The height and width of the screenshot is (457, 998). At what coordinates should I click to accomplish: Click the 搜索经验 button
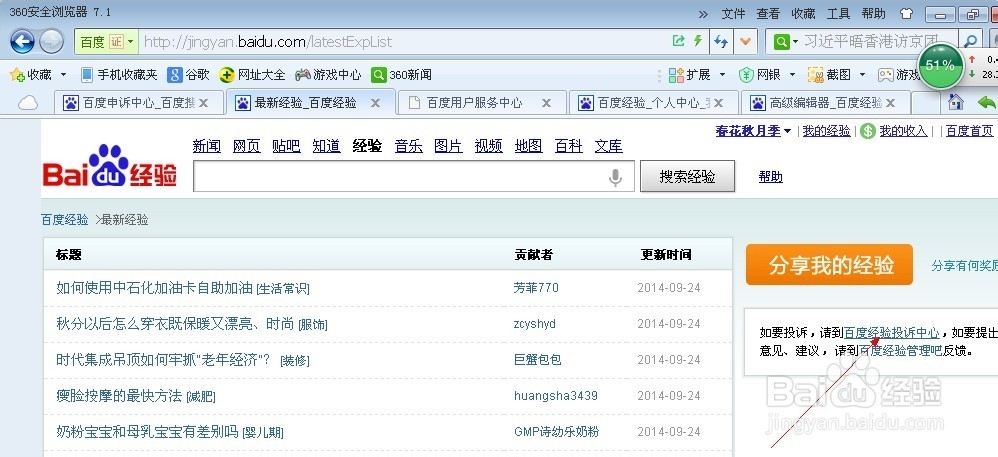[x=687, y=176]
